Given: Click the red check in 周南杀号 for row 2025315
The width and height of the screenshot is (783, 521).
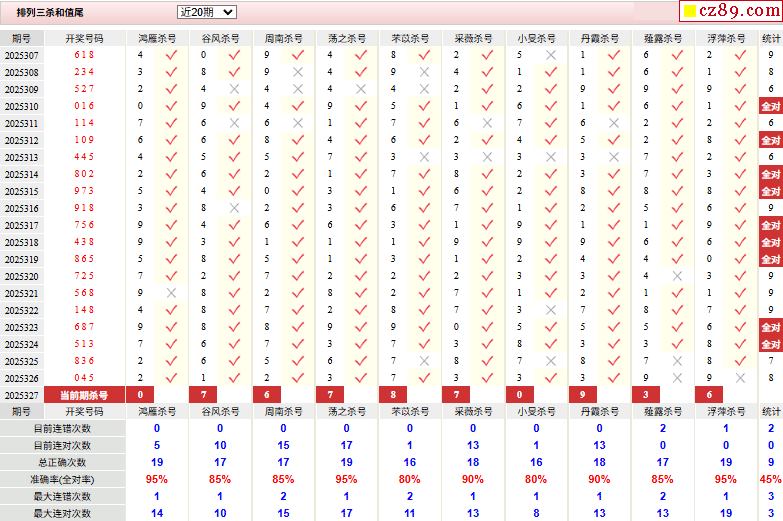Looking at the screenshot, I should [x=298, y=191].
